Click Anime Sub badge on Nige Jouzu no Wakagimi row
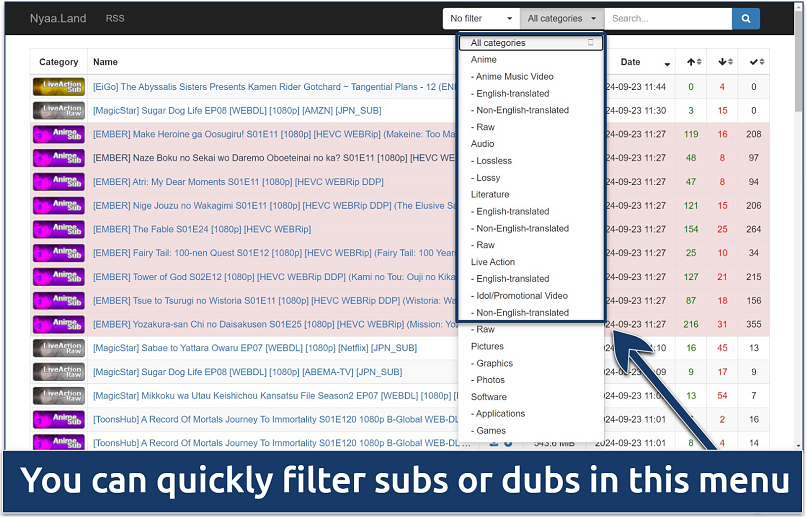Image resolution: width=806 pixels, height=517 pixels. tap(59, 206)
